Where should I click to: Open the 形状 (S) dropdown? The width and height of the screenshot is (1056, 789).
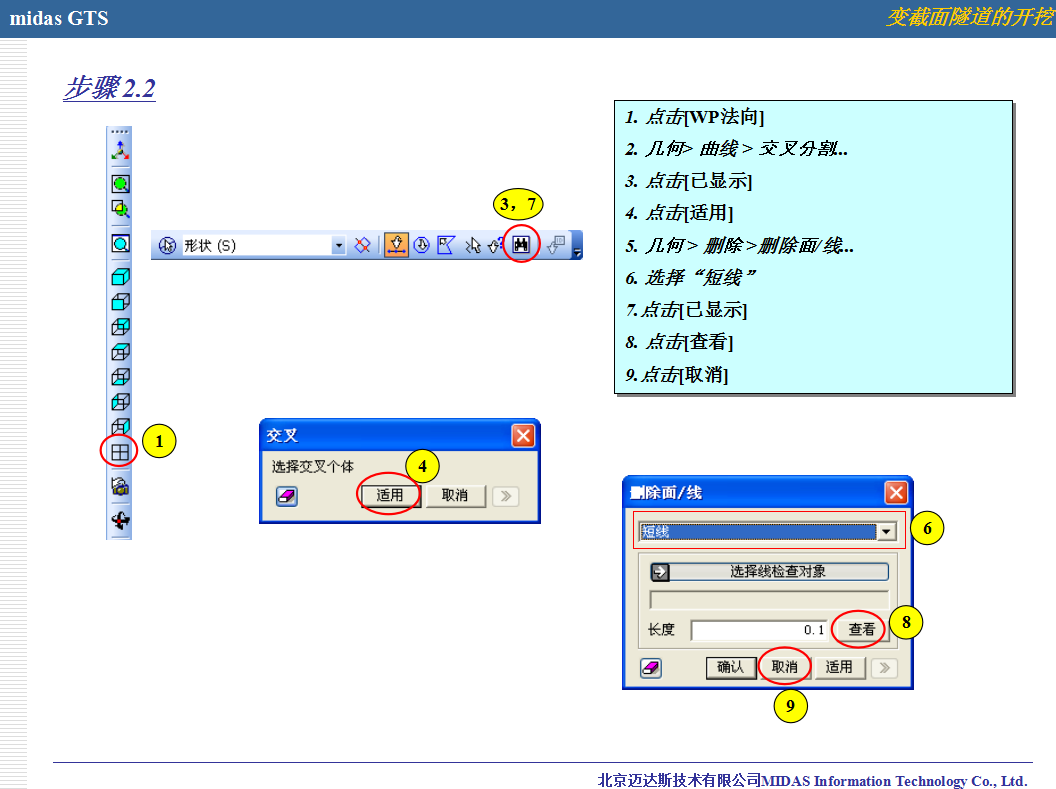tap(338, 246)
